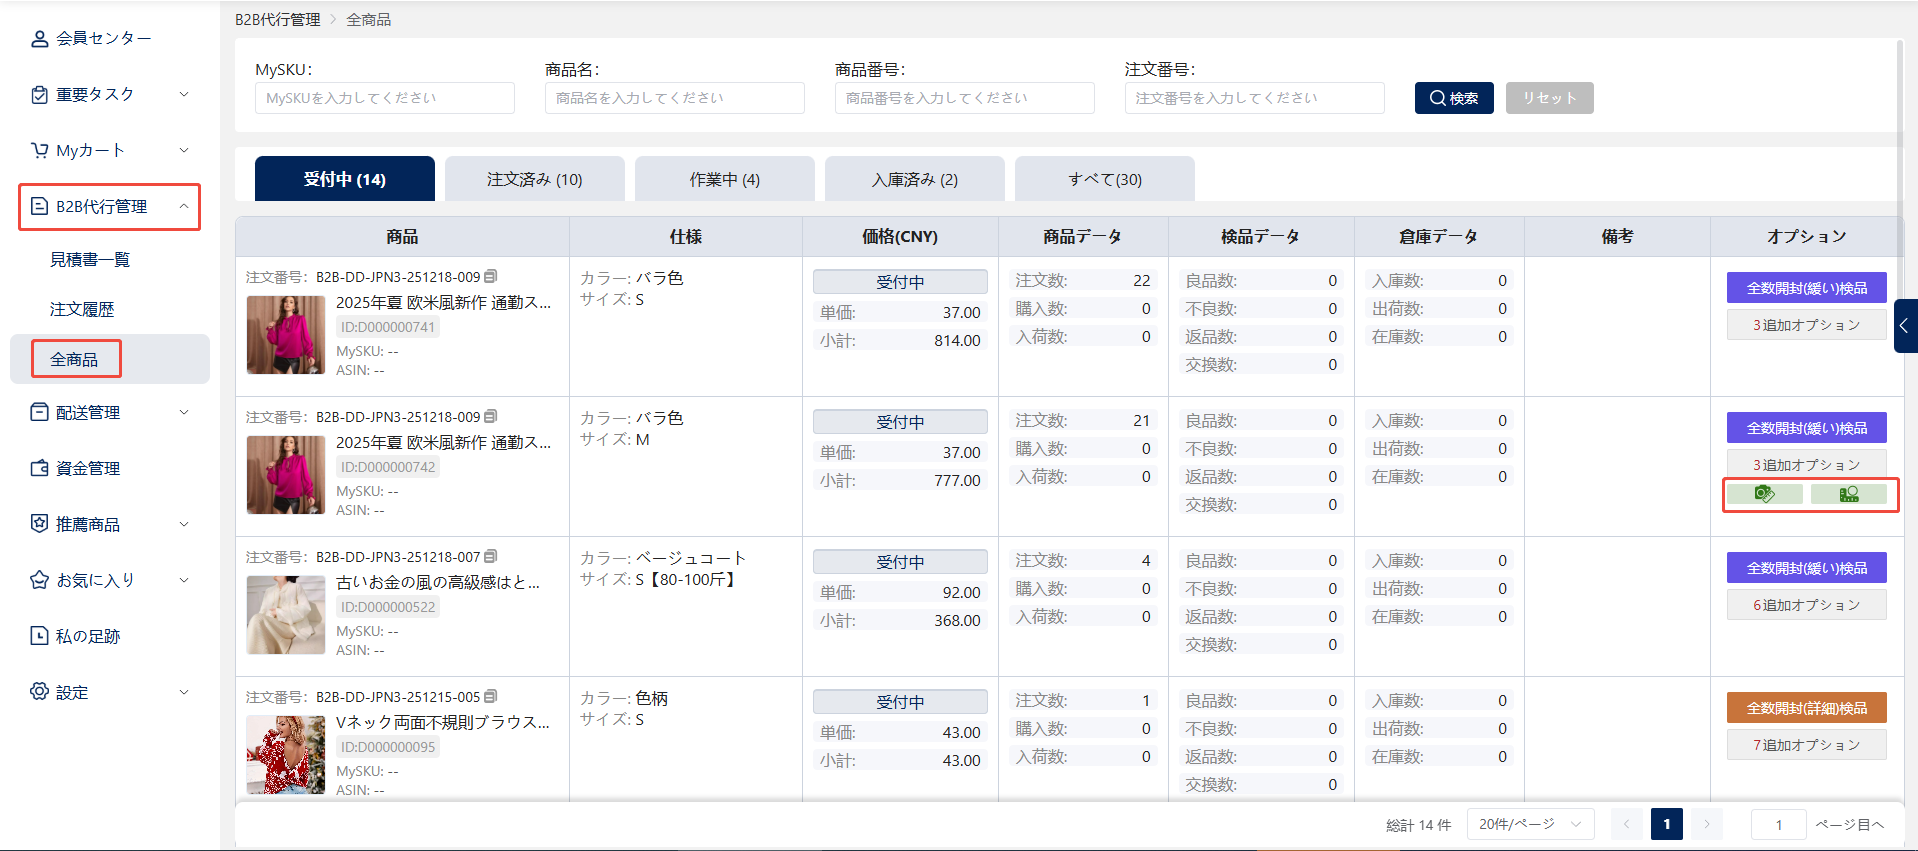
Task: Switch to the すべて(30) tab
Action: [x=1105, y=179]
